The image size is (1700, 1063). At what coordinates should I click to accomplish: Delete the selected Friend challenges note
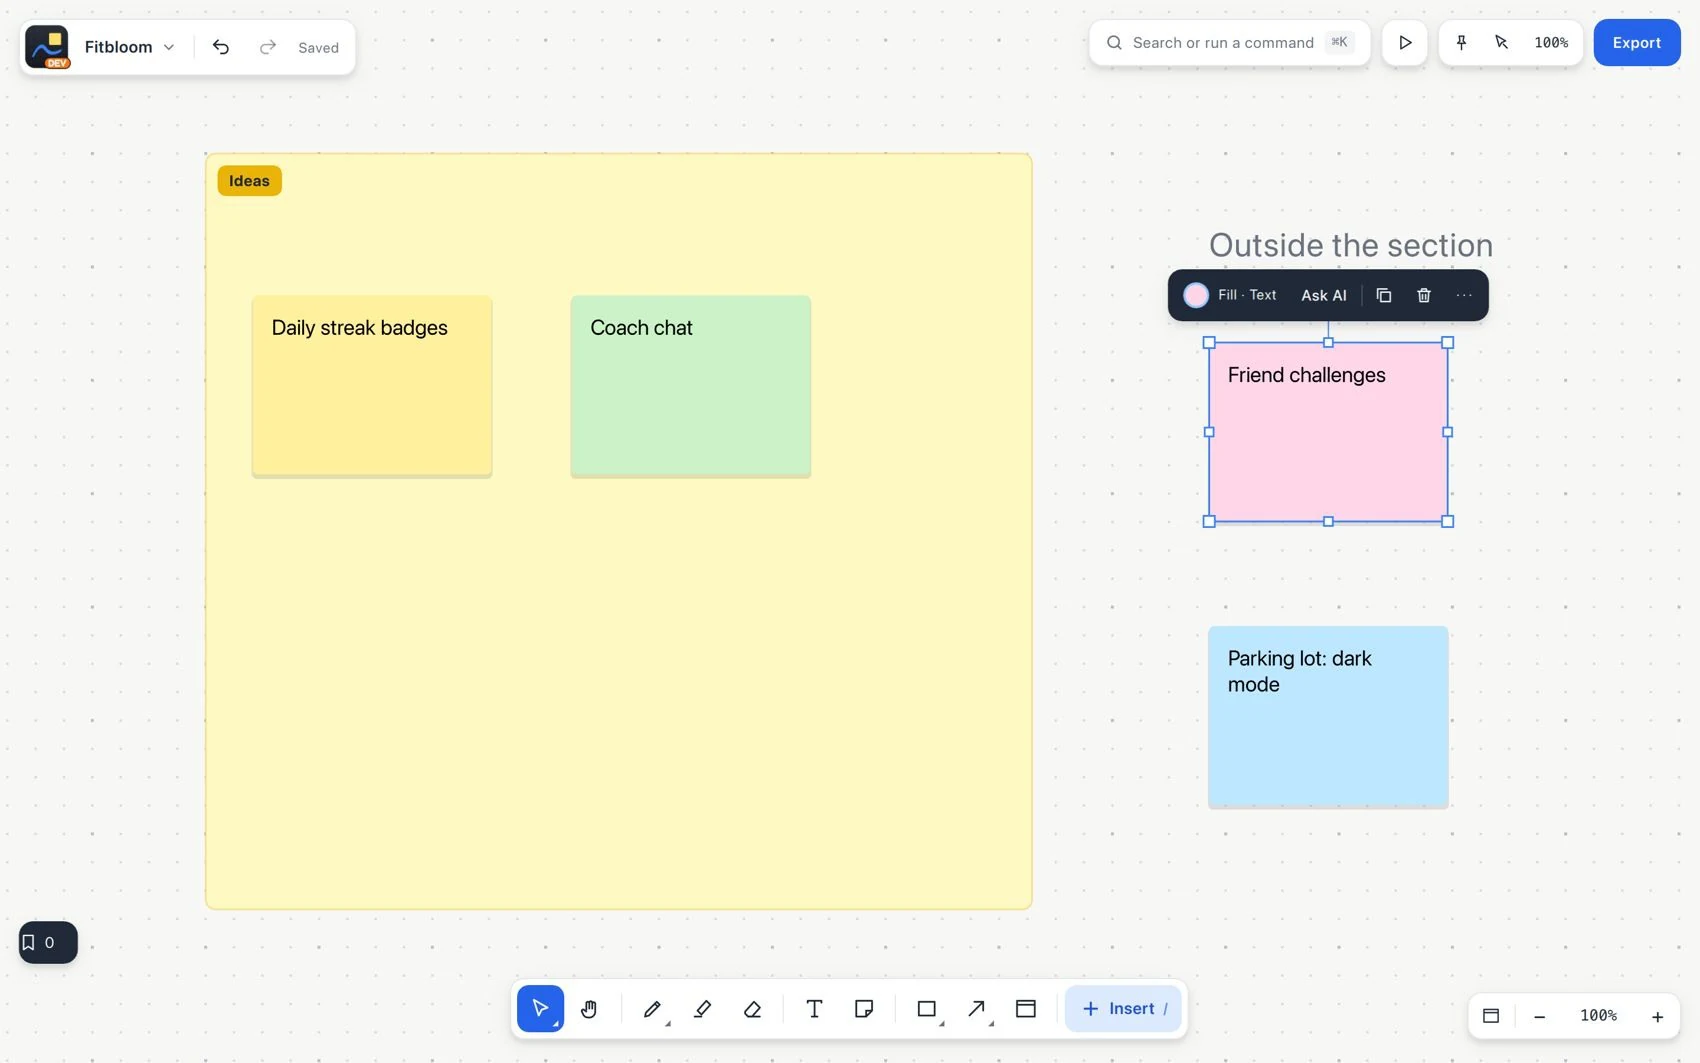pyautogui.click(x=1424, y=295)
